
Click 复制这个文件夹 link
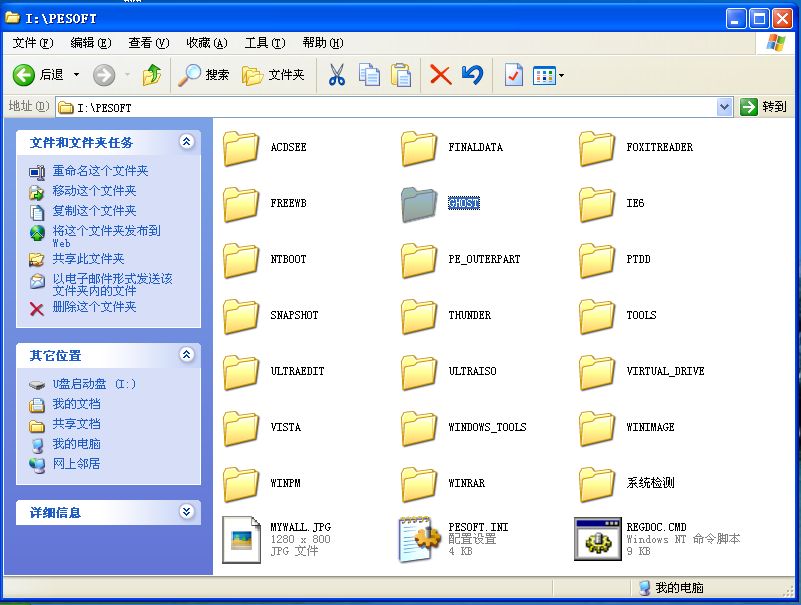[x=94, y=211]
